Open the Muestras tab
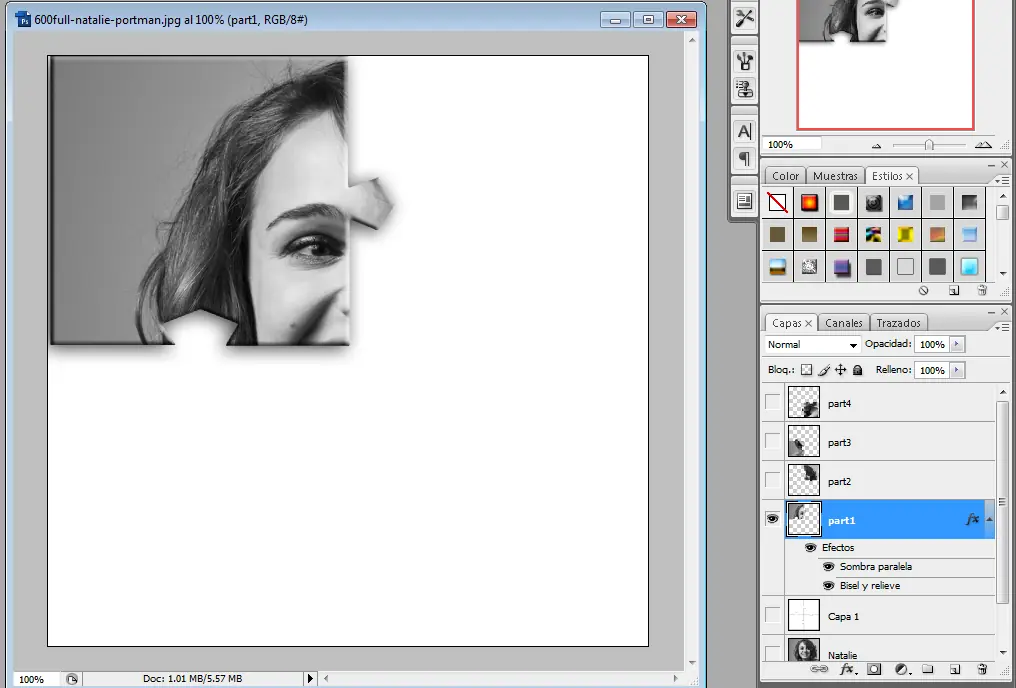 [x=834, y=175]
